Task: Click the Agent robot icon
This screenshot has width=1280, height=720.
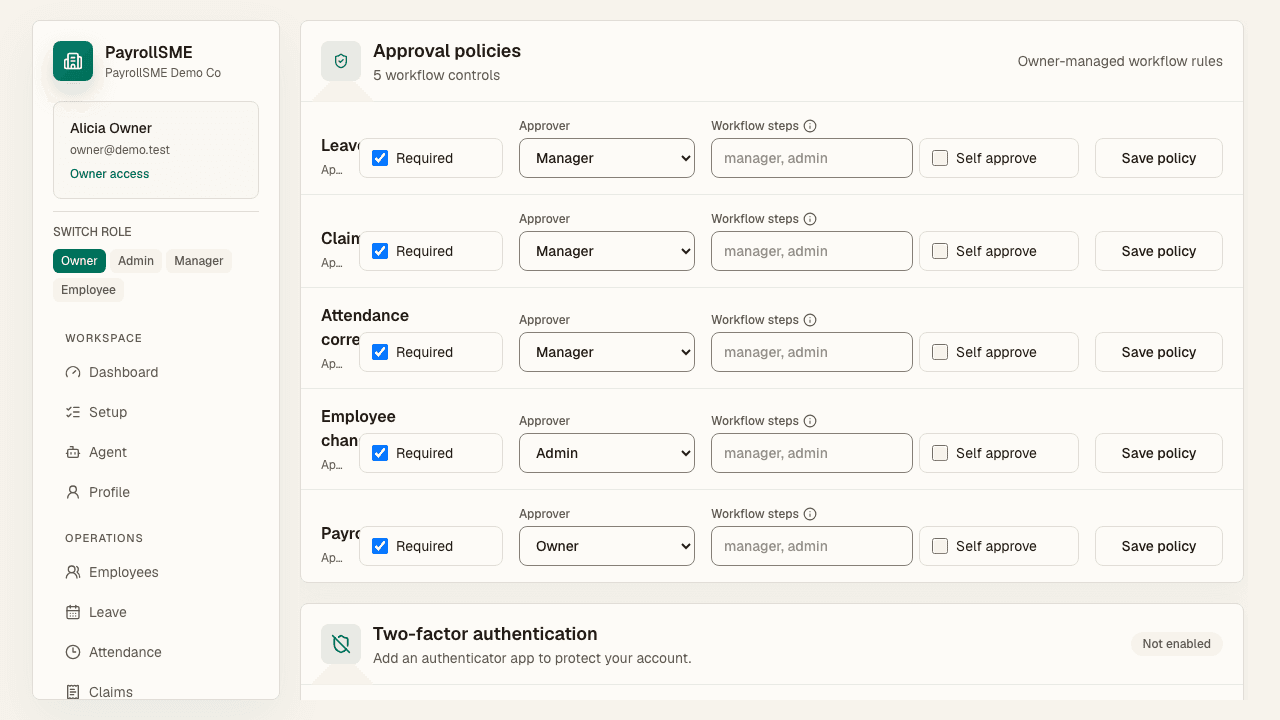Action: (73, 452)
